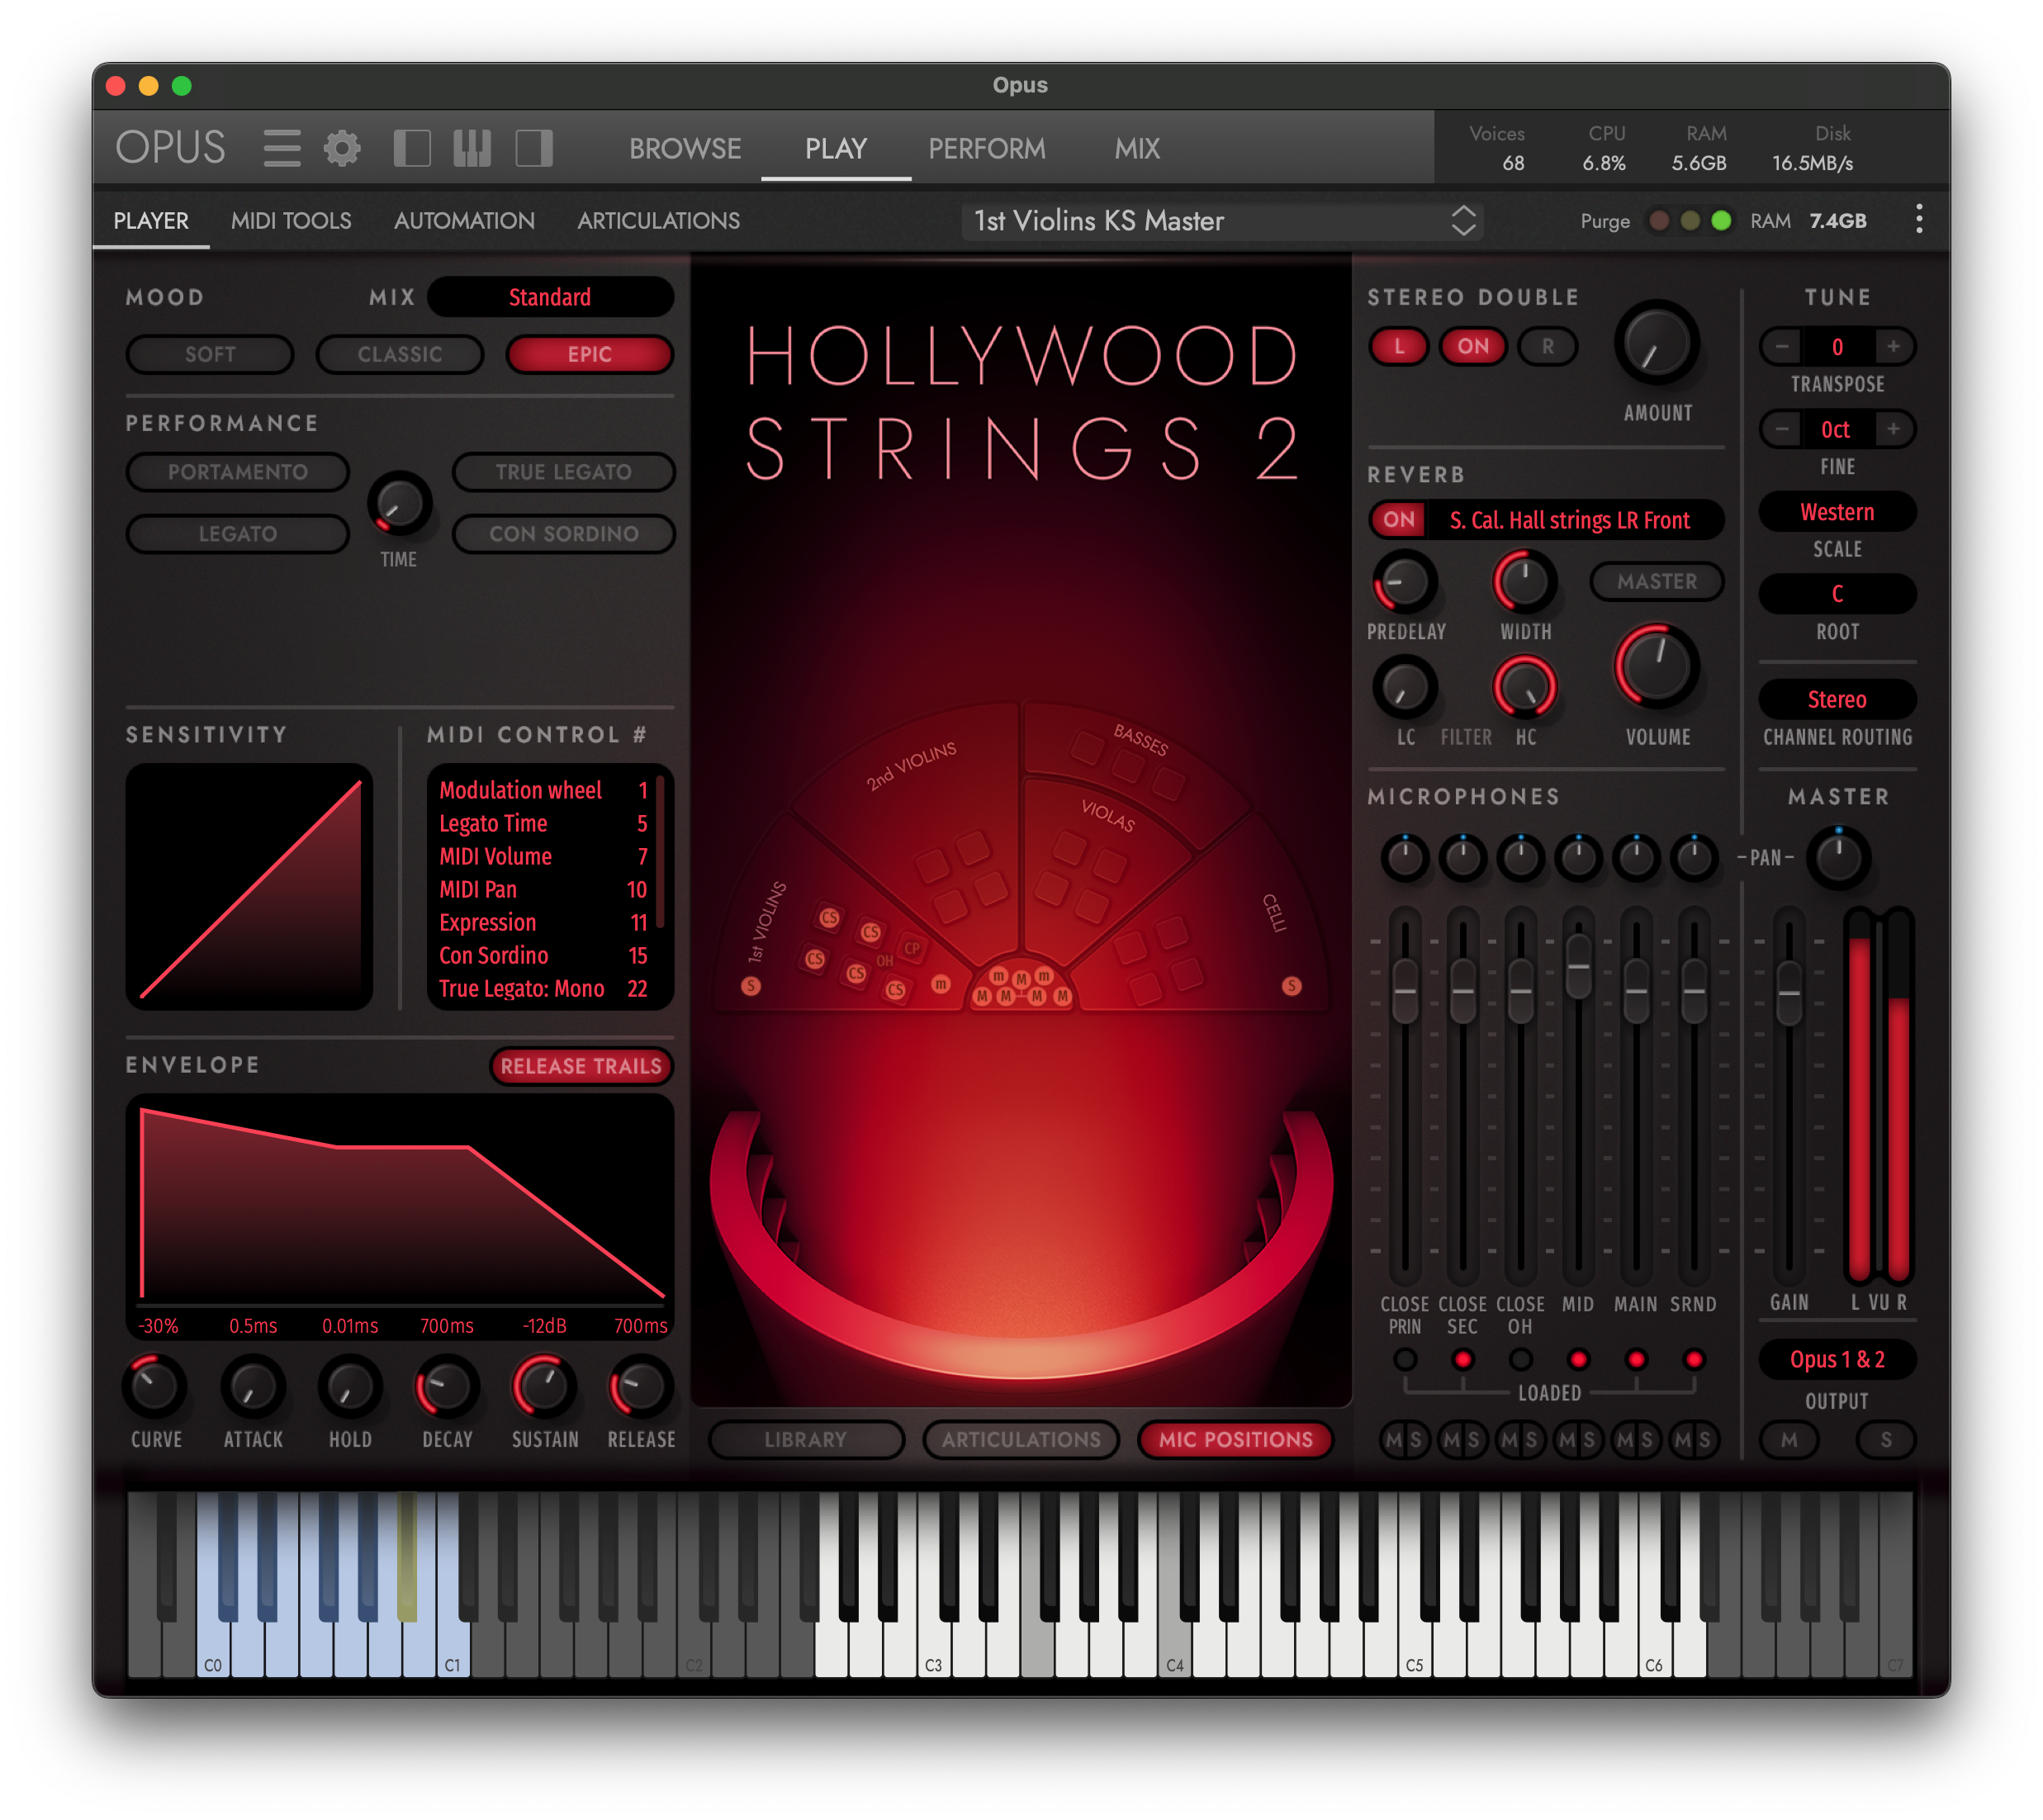Enable Con Sordino performance mode

tap(563, 534)
